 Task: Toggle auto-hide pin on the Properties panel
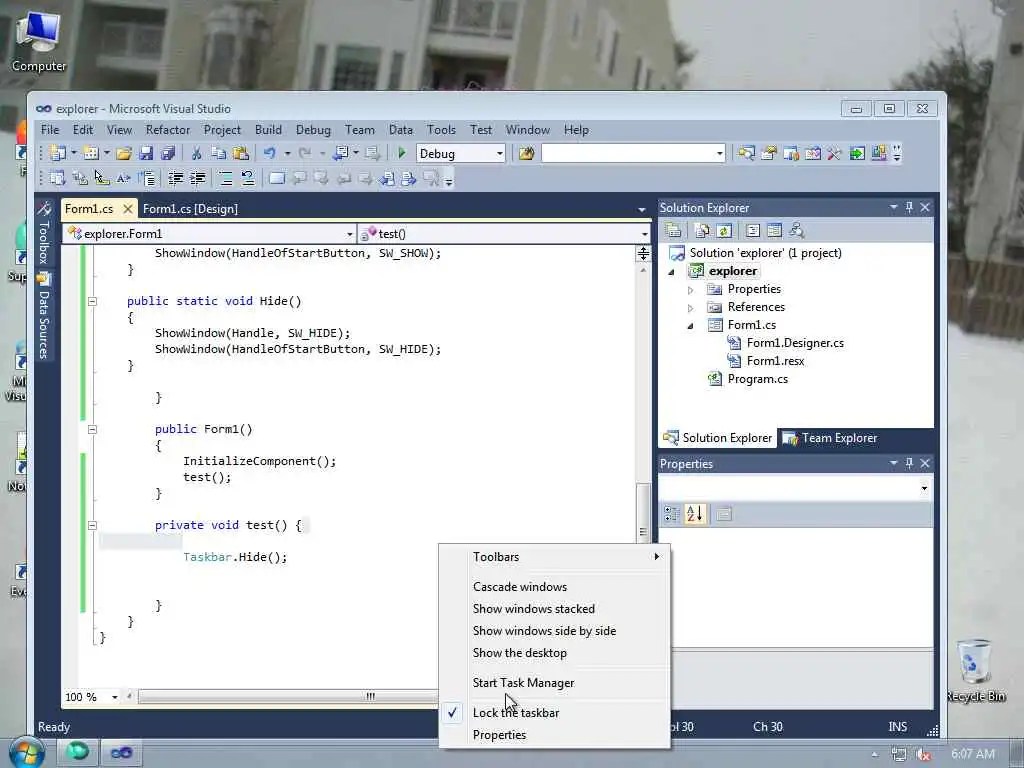pyautogui.click(x=909, y=463)
